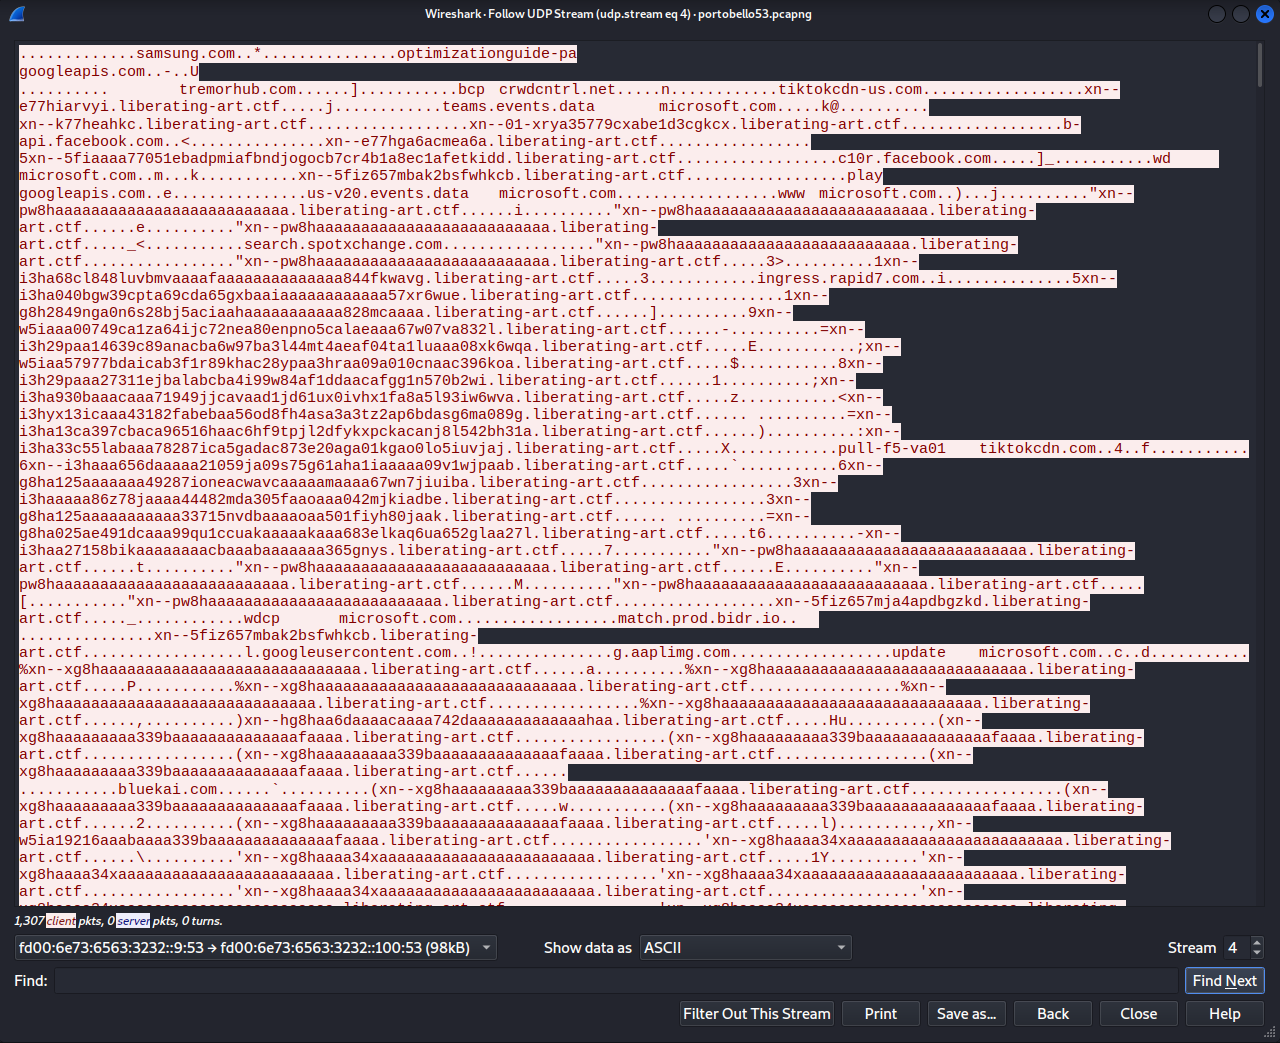
Task: Focus the Find text field
Action: tap(616, 981)
